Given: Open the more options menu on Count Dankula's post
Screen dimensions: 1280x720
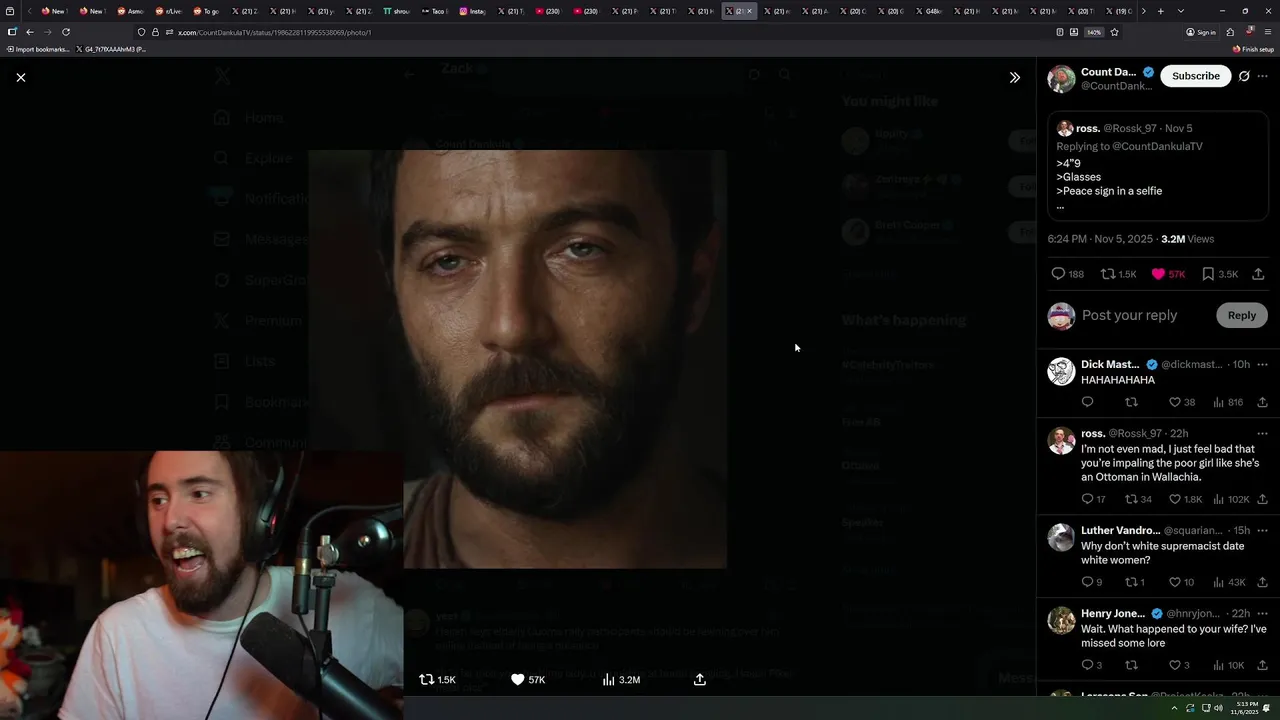Looking at the screenshot, I should [x=1263, y=76].
